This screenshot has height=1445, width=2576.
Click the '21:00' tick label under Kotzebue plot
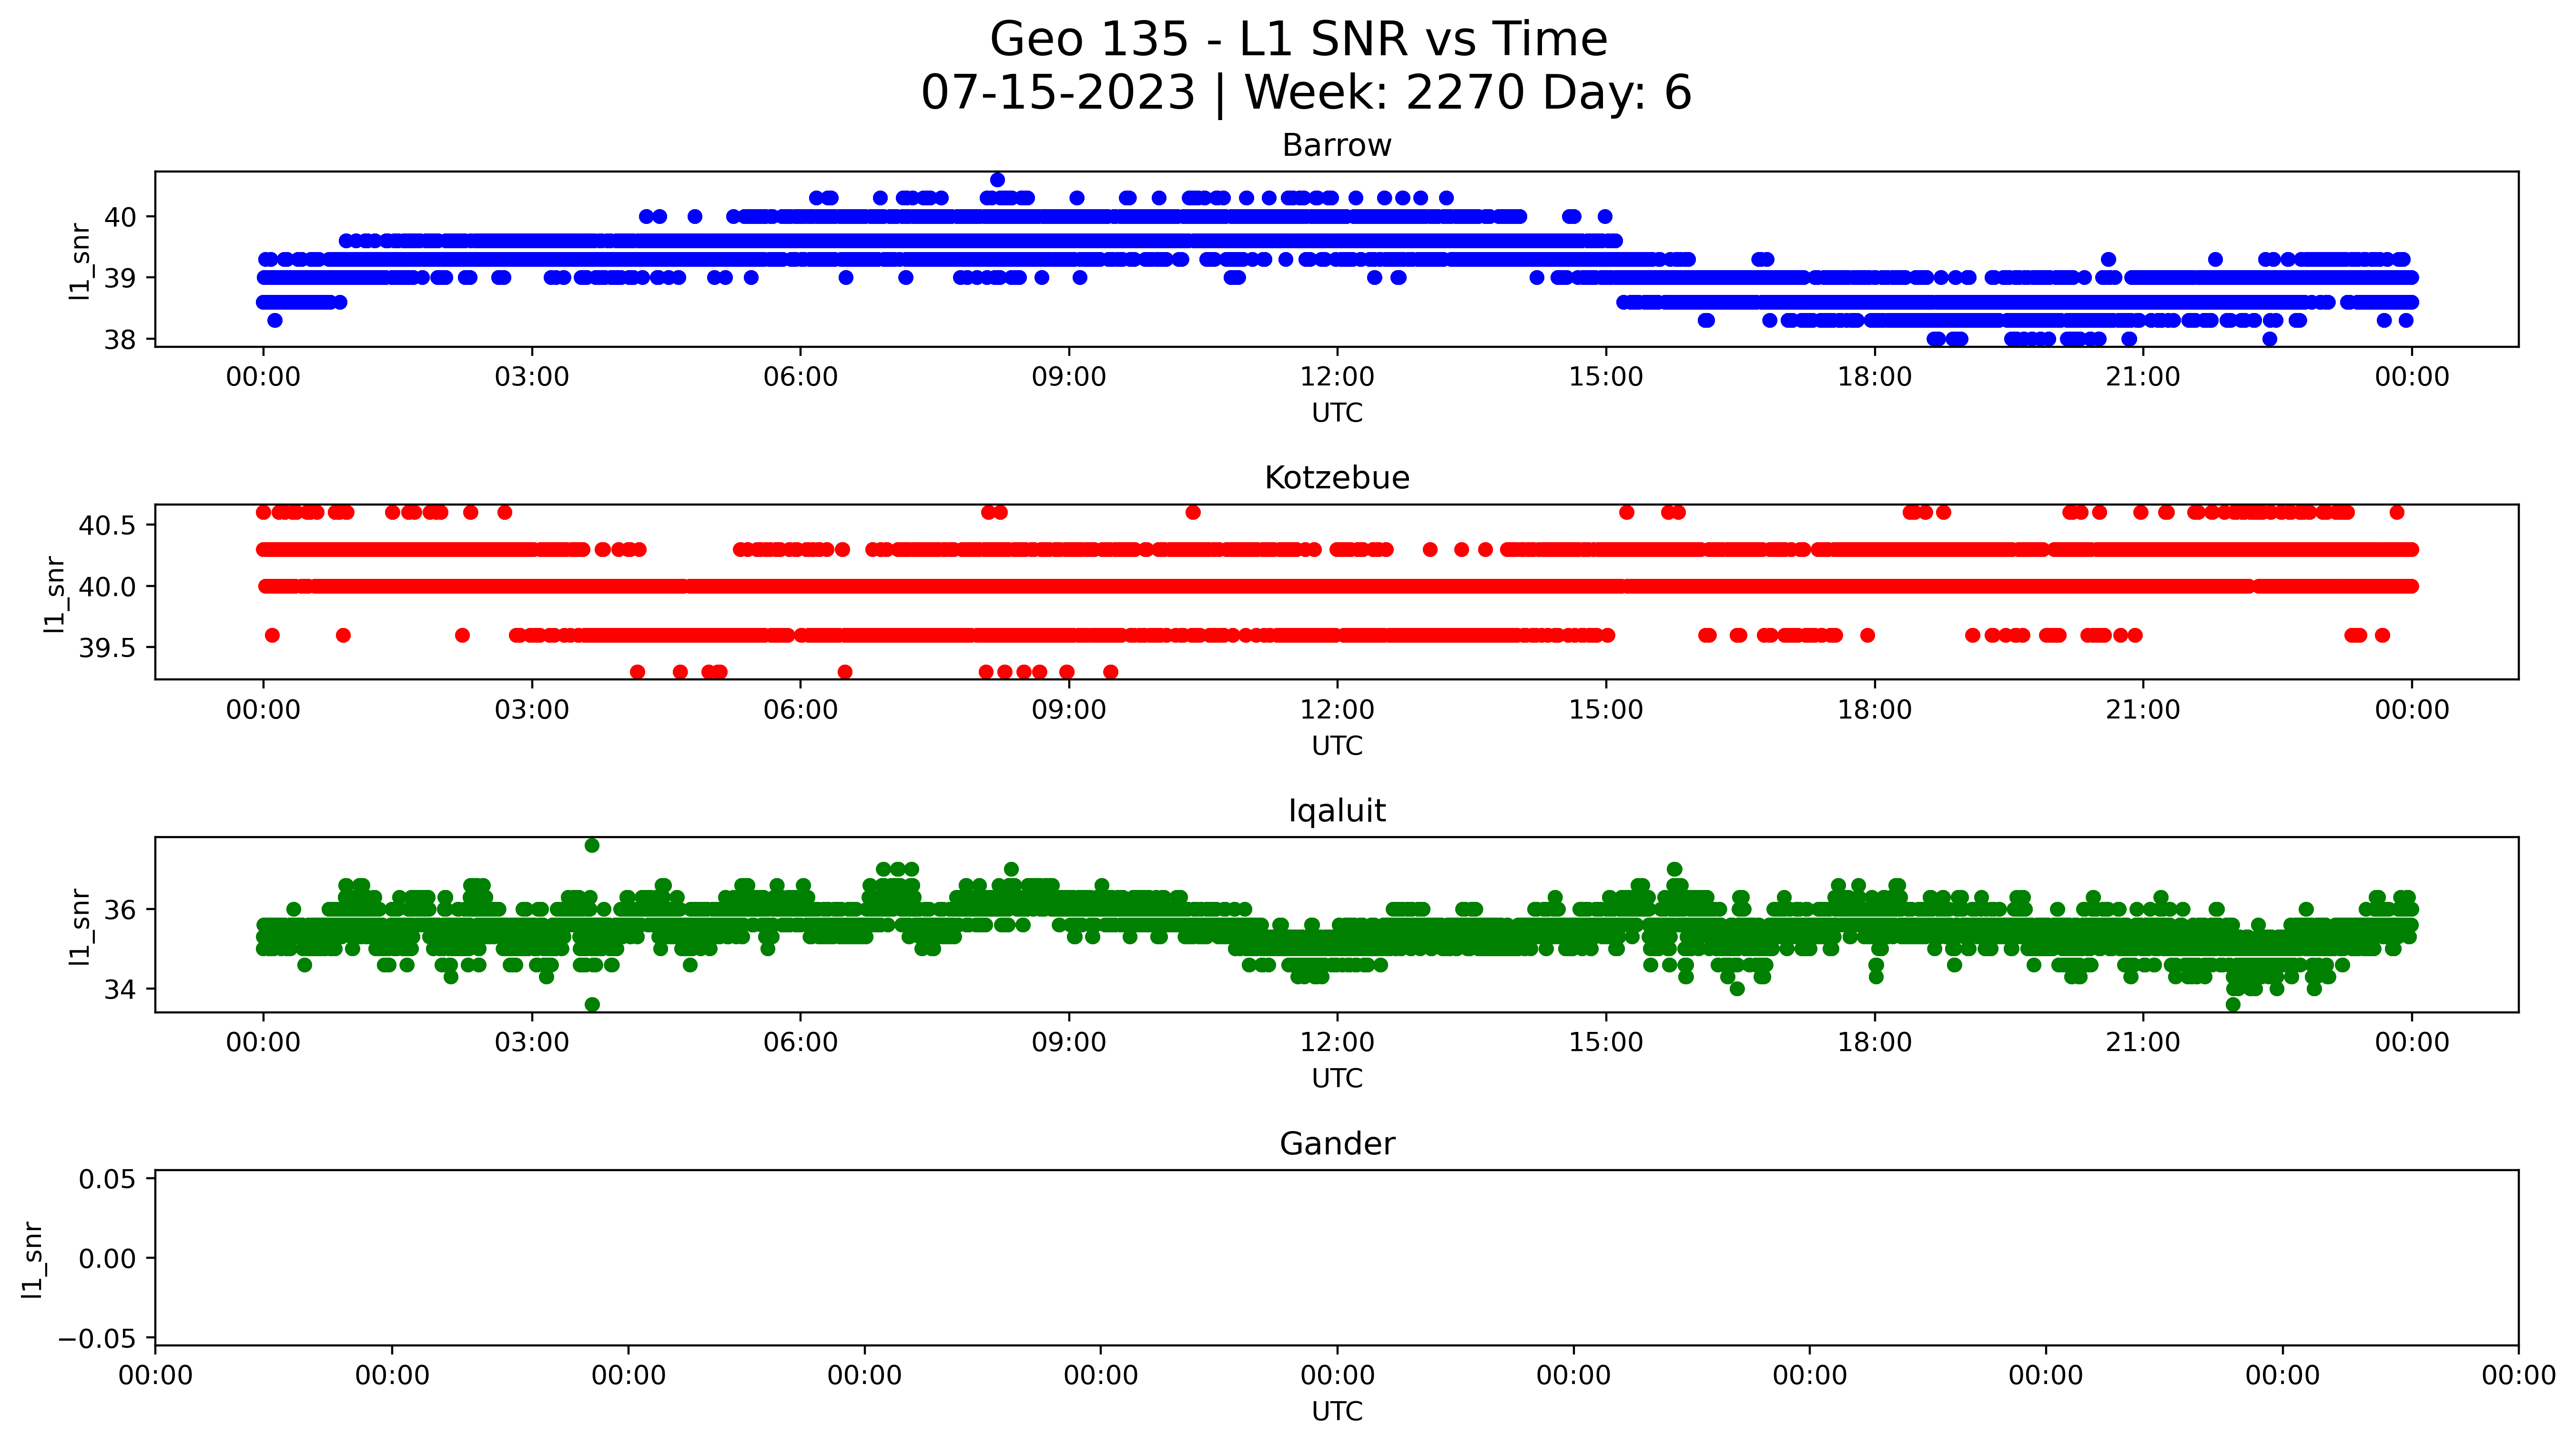pos(2143,710)
